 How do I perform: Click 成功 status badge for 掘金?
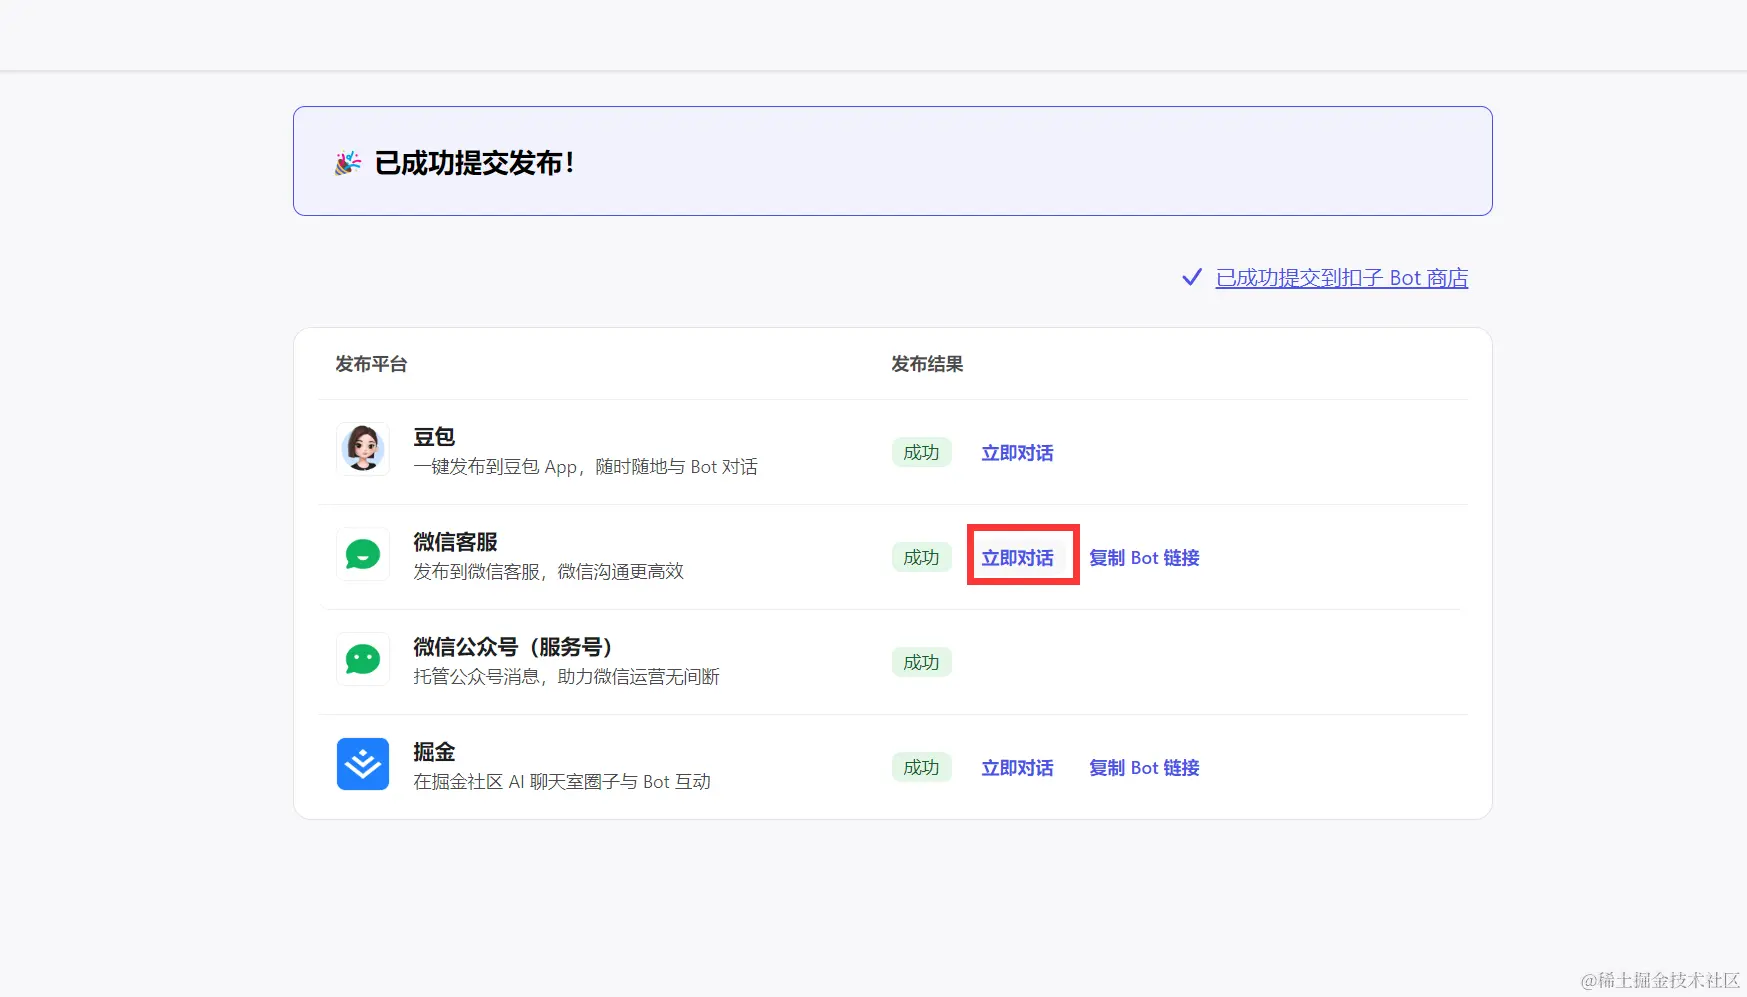pos(921,768)
